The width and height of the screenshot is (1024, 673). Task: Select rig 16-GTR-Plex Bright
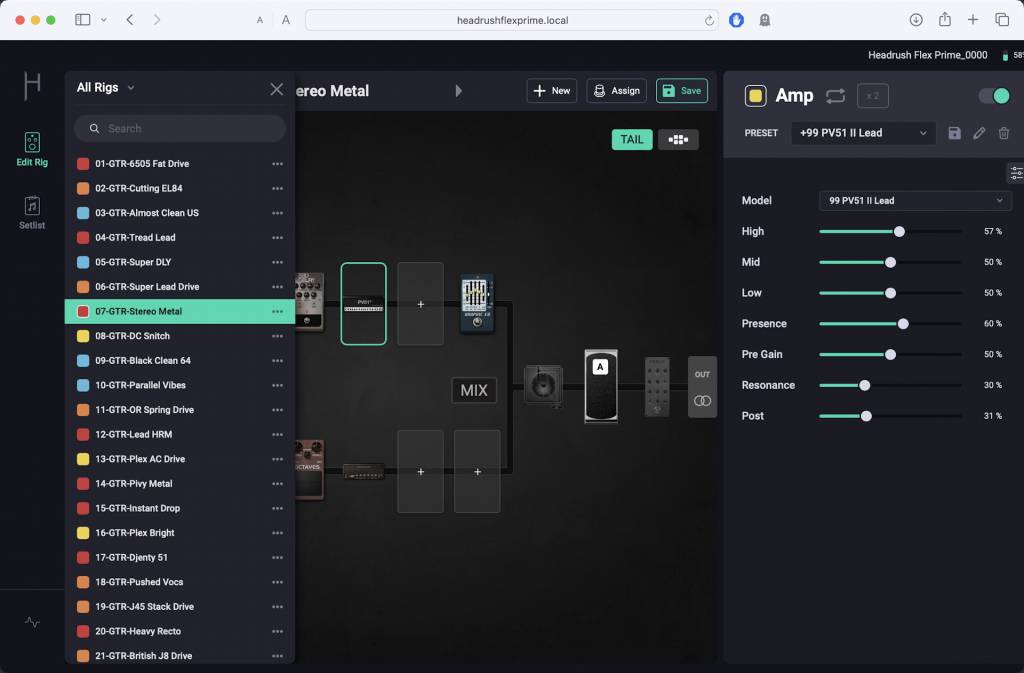click(180, 533)
